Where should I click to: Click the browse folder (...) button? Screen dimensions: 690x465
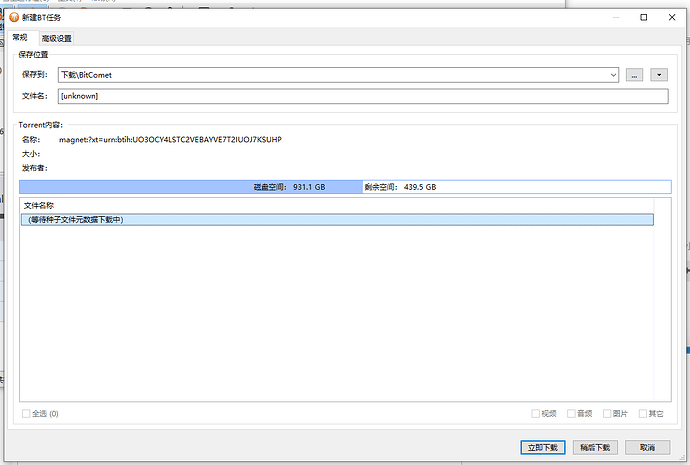(x=634, y=75)
